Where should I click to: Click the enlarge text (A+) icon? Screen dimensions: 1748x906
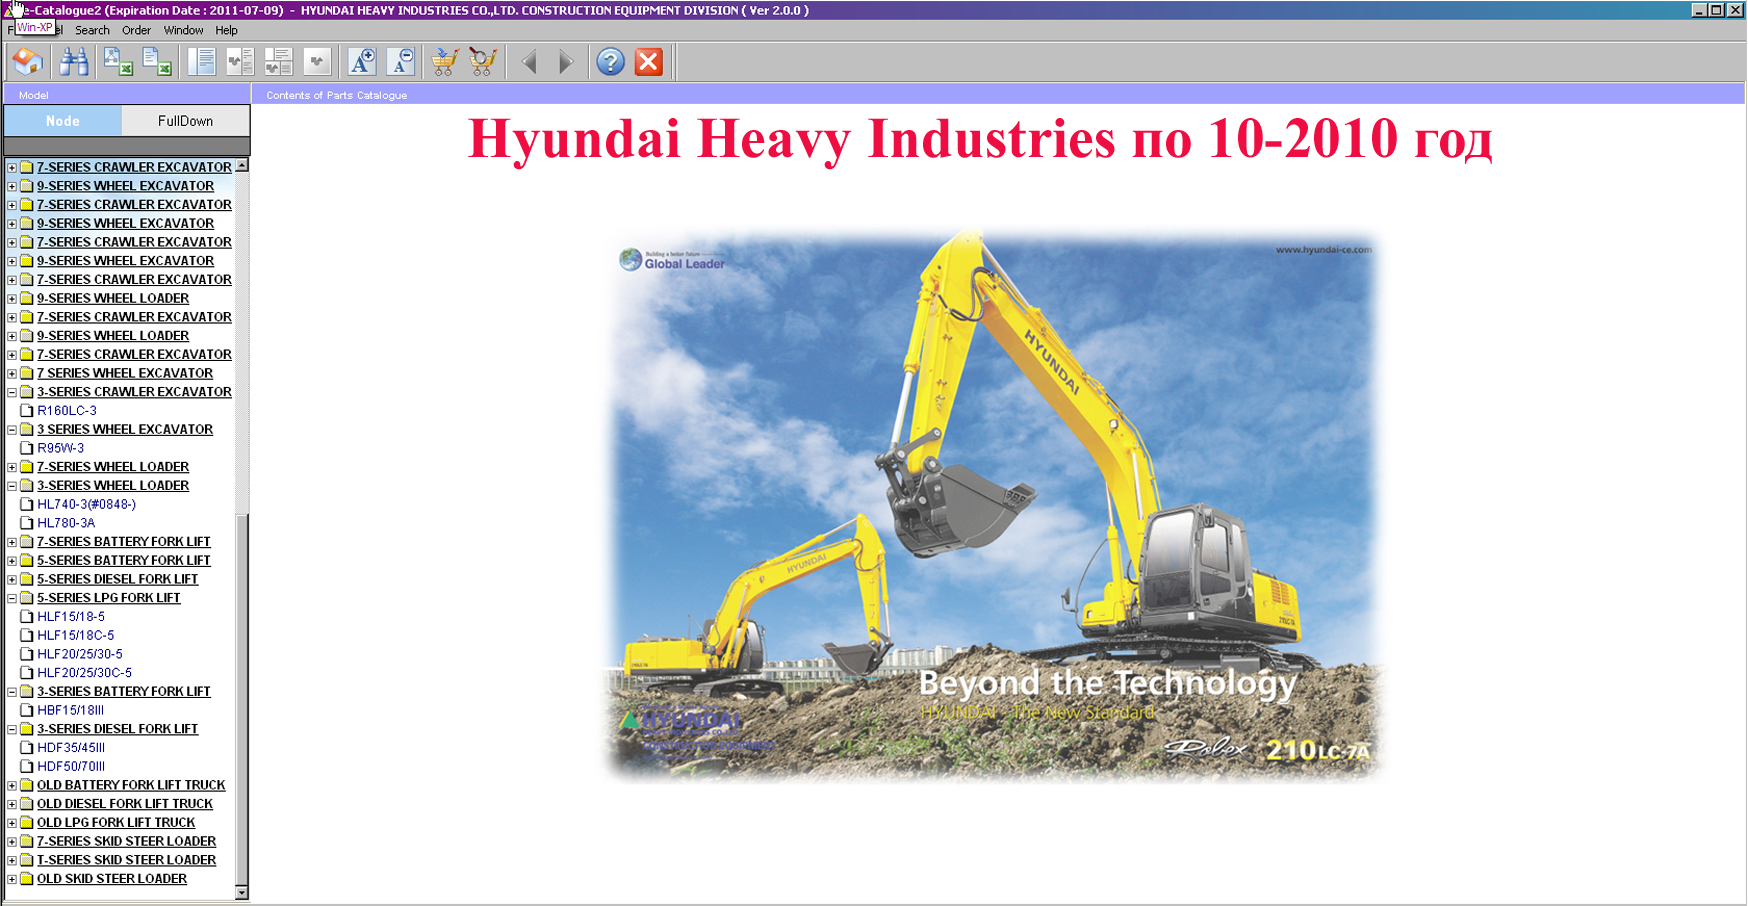[x=362, y=62]
